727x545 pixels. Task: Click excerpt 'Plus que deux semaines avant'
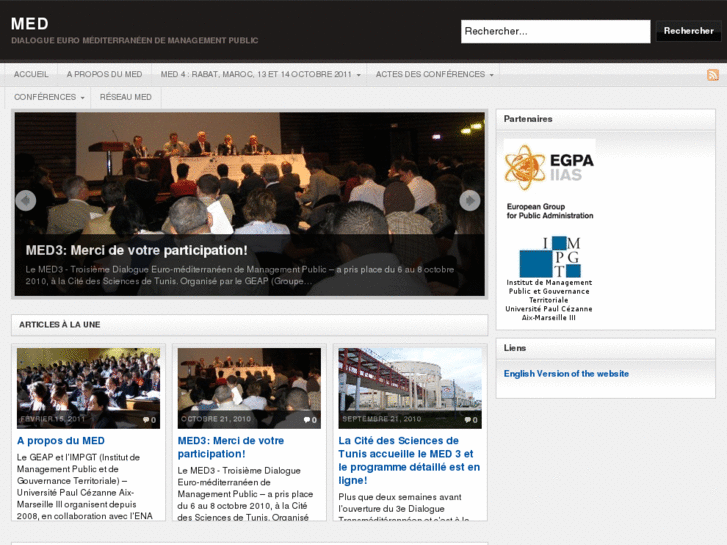coord(404,508)
